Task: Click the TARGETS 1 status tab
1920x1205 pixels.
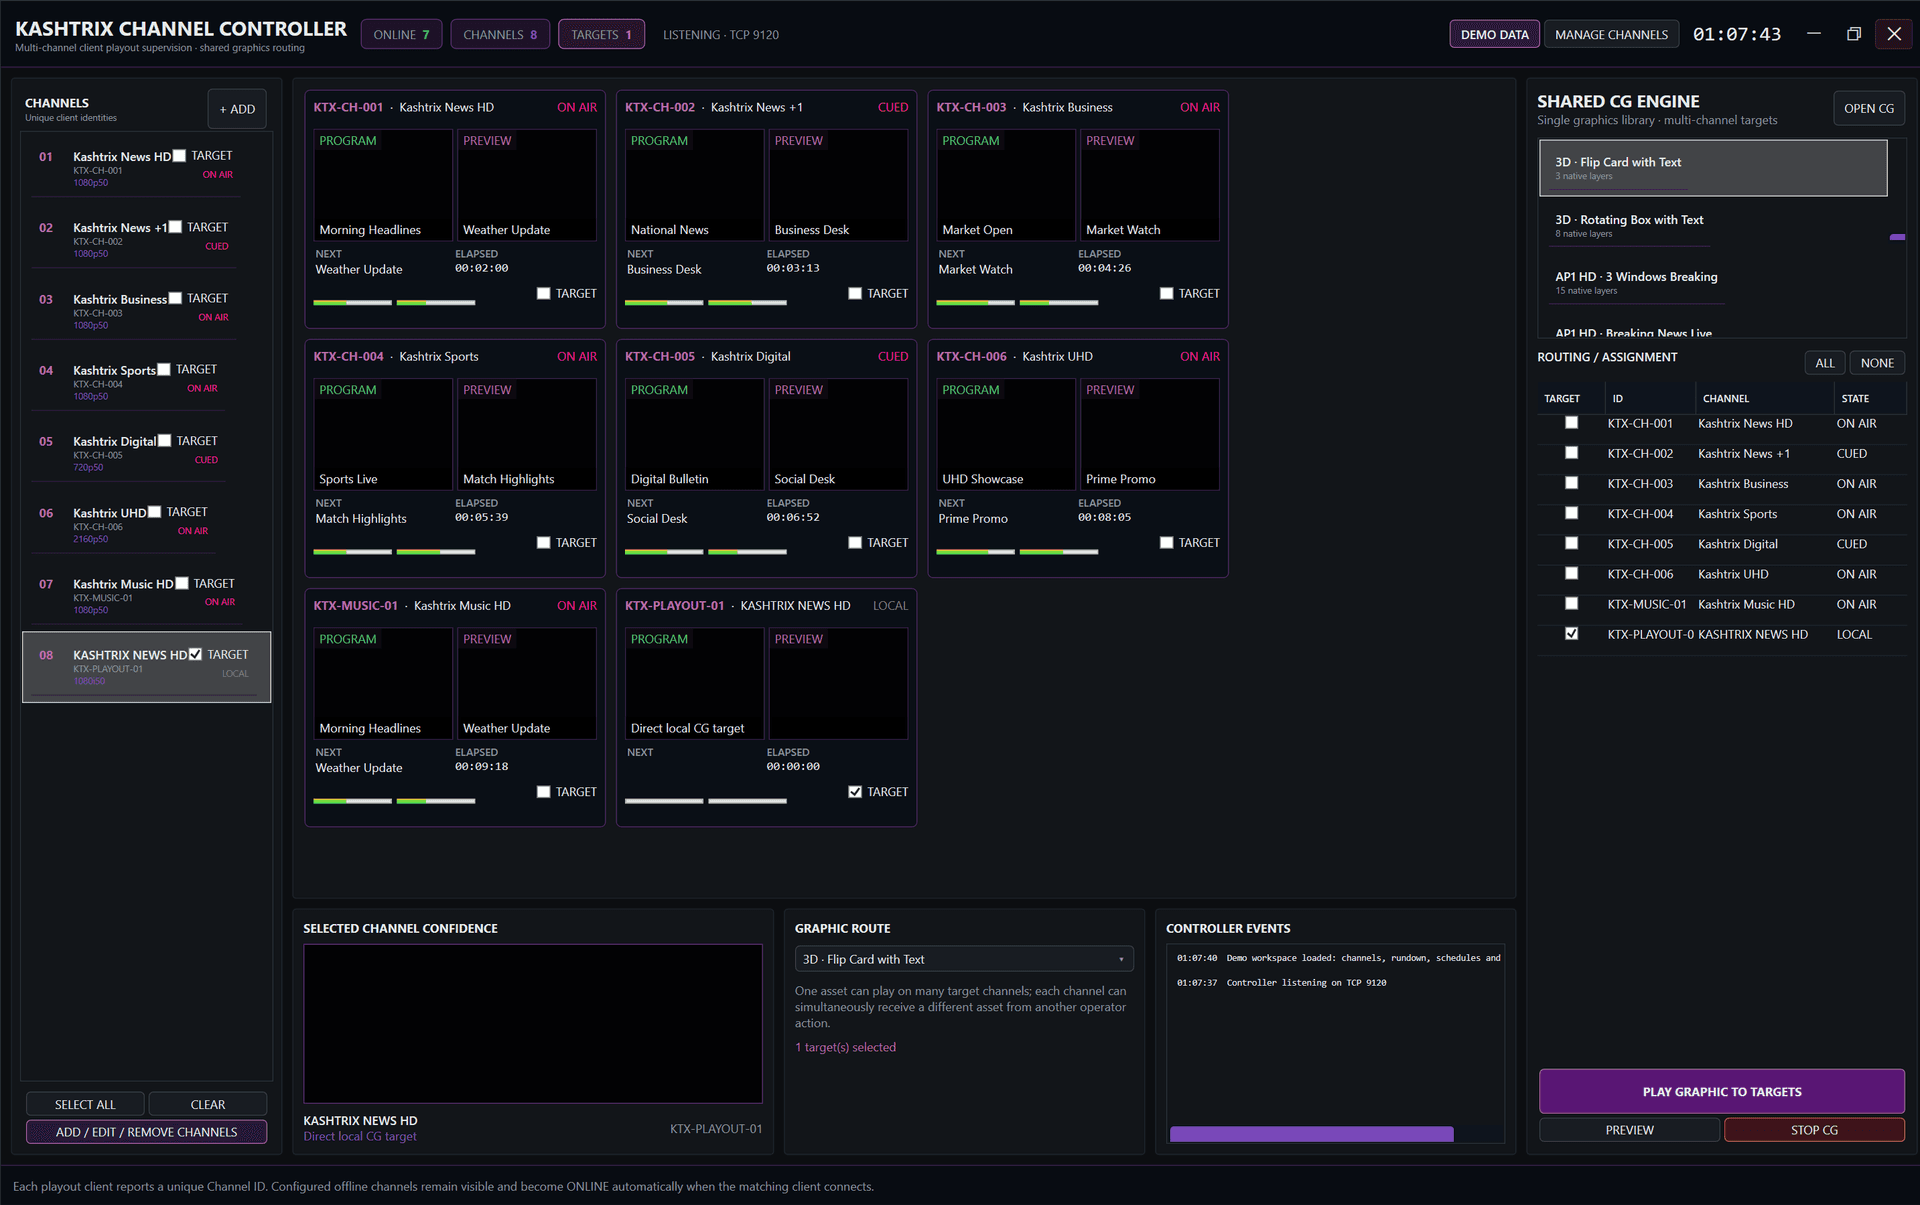Action: 601,34
